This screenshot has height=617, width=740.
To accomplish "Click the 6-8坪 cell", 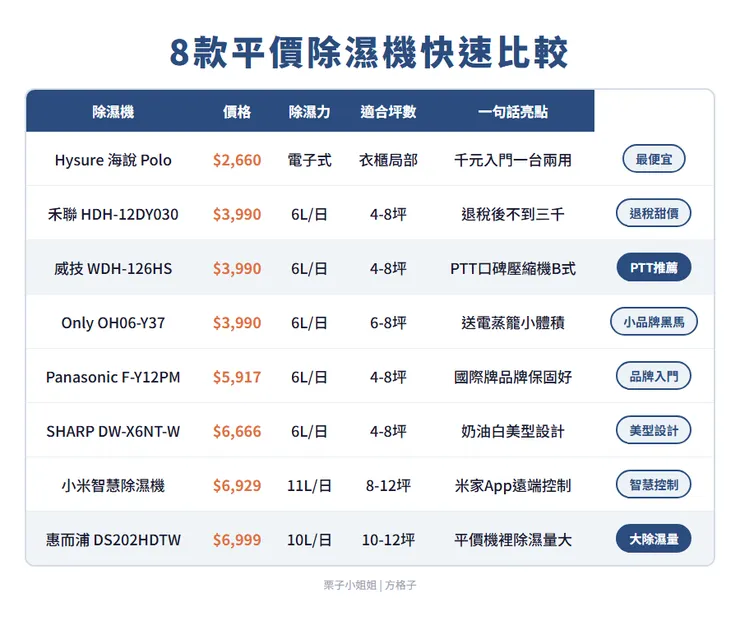I will [x=388, y=323].
